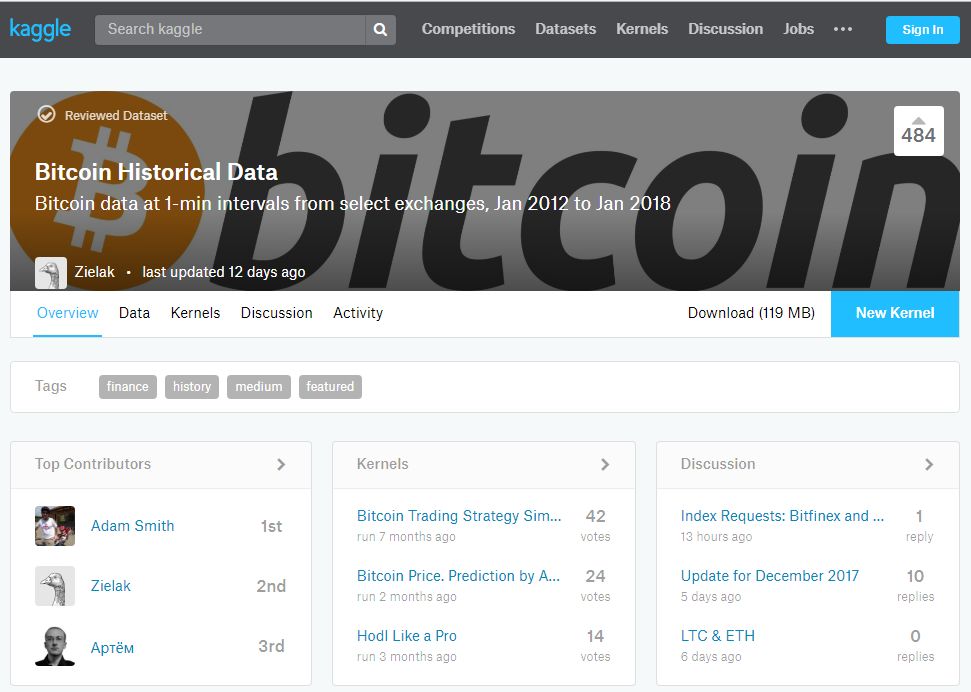Open Index Requests: Bitfinex discussion
Screen dimensions: 971x692
pyautogui.click(x=782, y=516)
